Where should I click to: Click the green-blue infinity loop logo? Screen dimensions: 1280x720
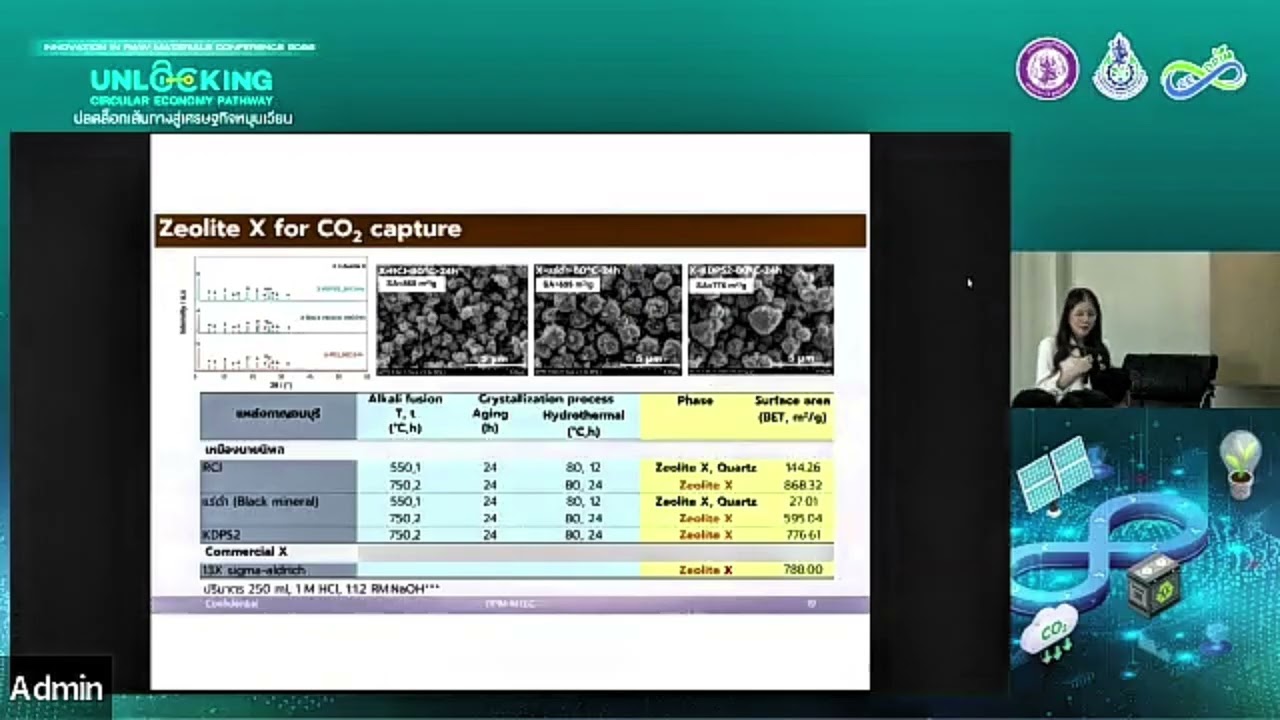(1203, 73)
